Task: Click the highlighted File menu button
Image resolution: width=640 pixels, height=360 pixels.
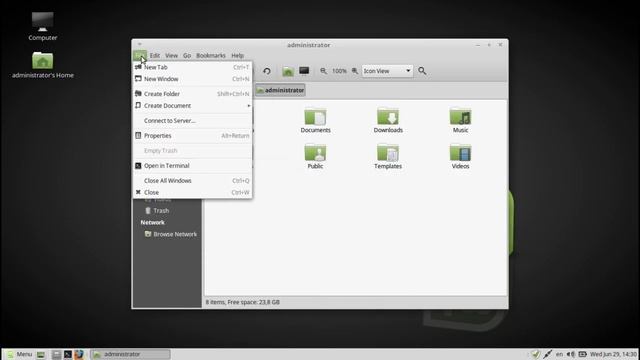Action: click(140, 56)
